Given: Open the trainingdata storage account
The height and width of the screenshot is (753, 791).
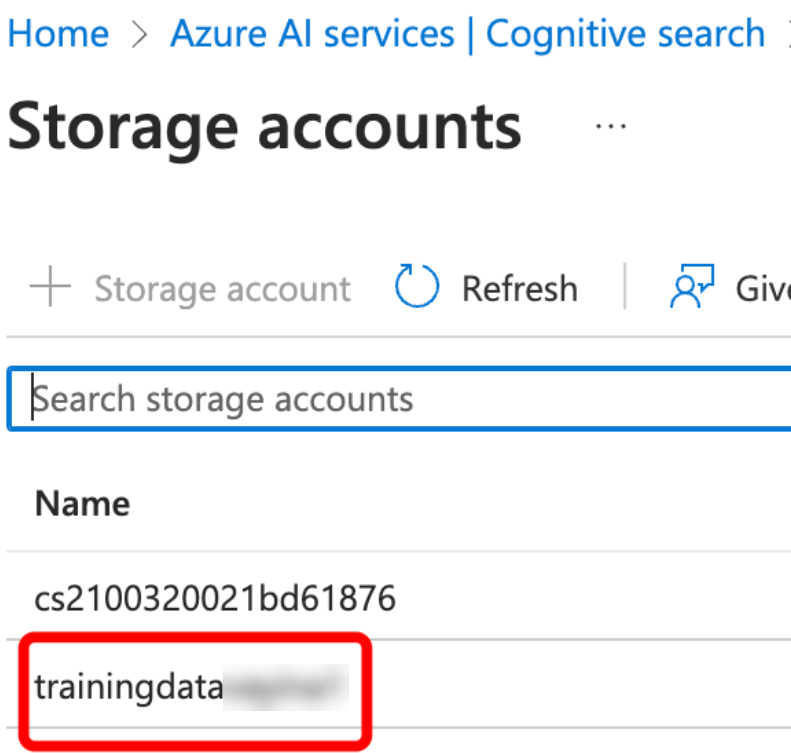Looking at the screenshot, I should click(x=128, y=688).
